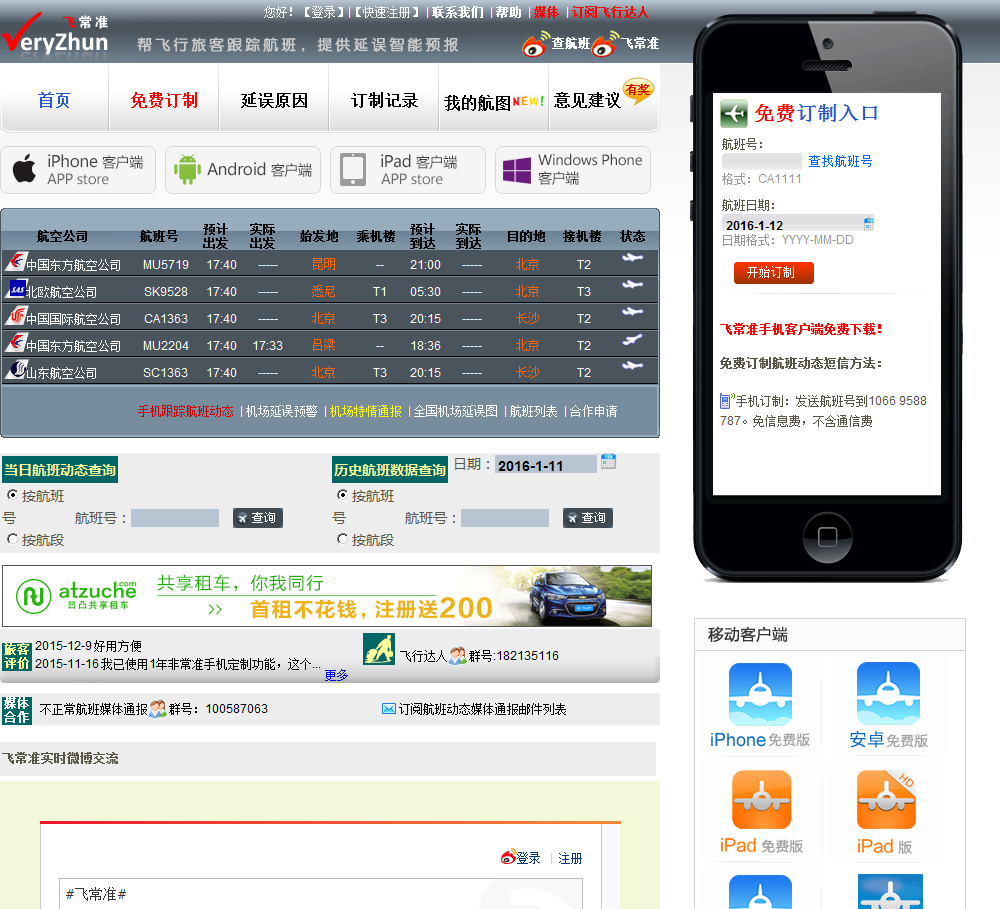Click the Windows Phone client logo

pos(517,170)
